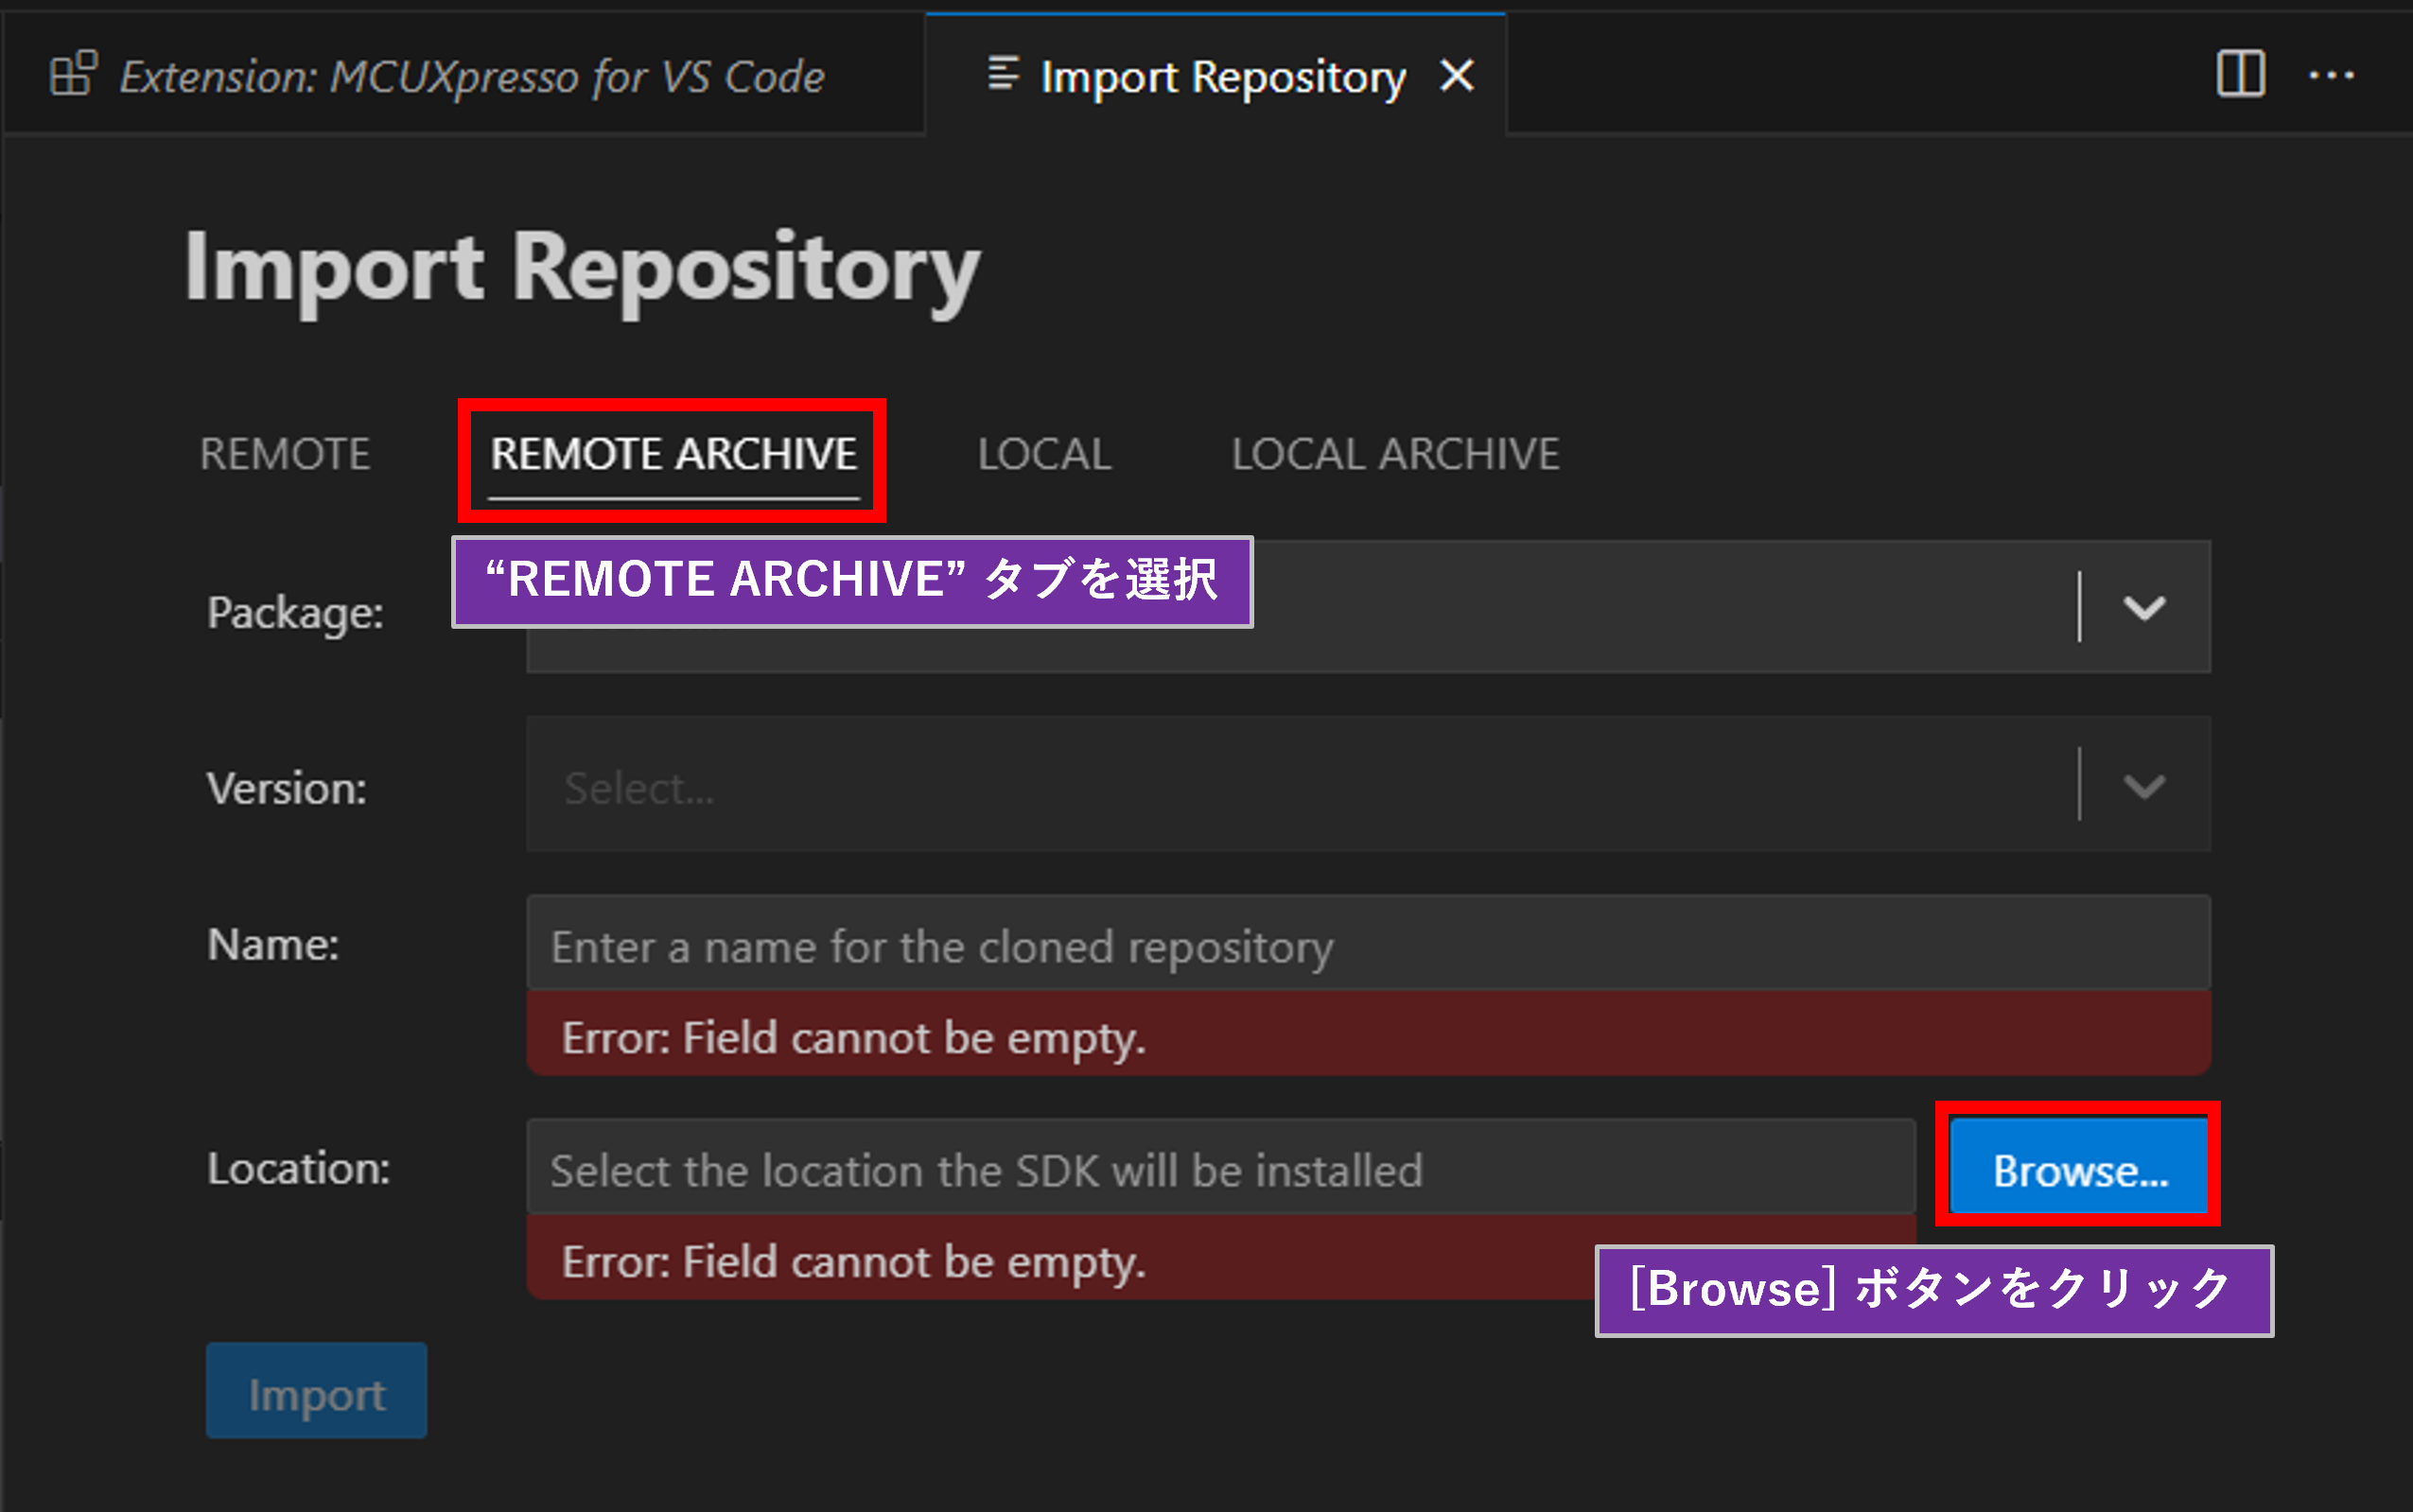Click the Import button
Viewport: 2413px width, 1512px height.
[x=316, y=1392]
